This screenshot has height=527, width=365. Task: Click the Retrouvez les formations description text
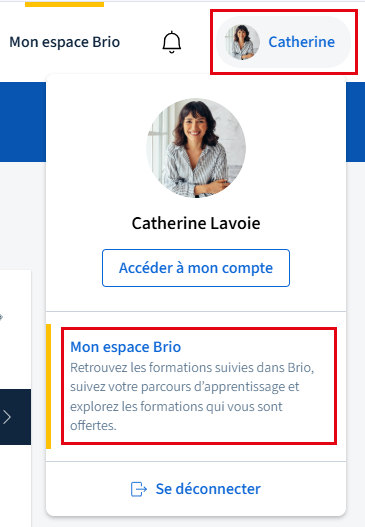(192, 397)
